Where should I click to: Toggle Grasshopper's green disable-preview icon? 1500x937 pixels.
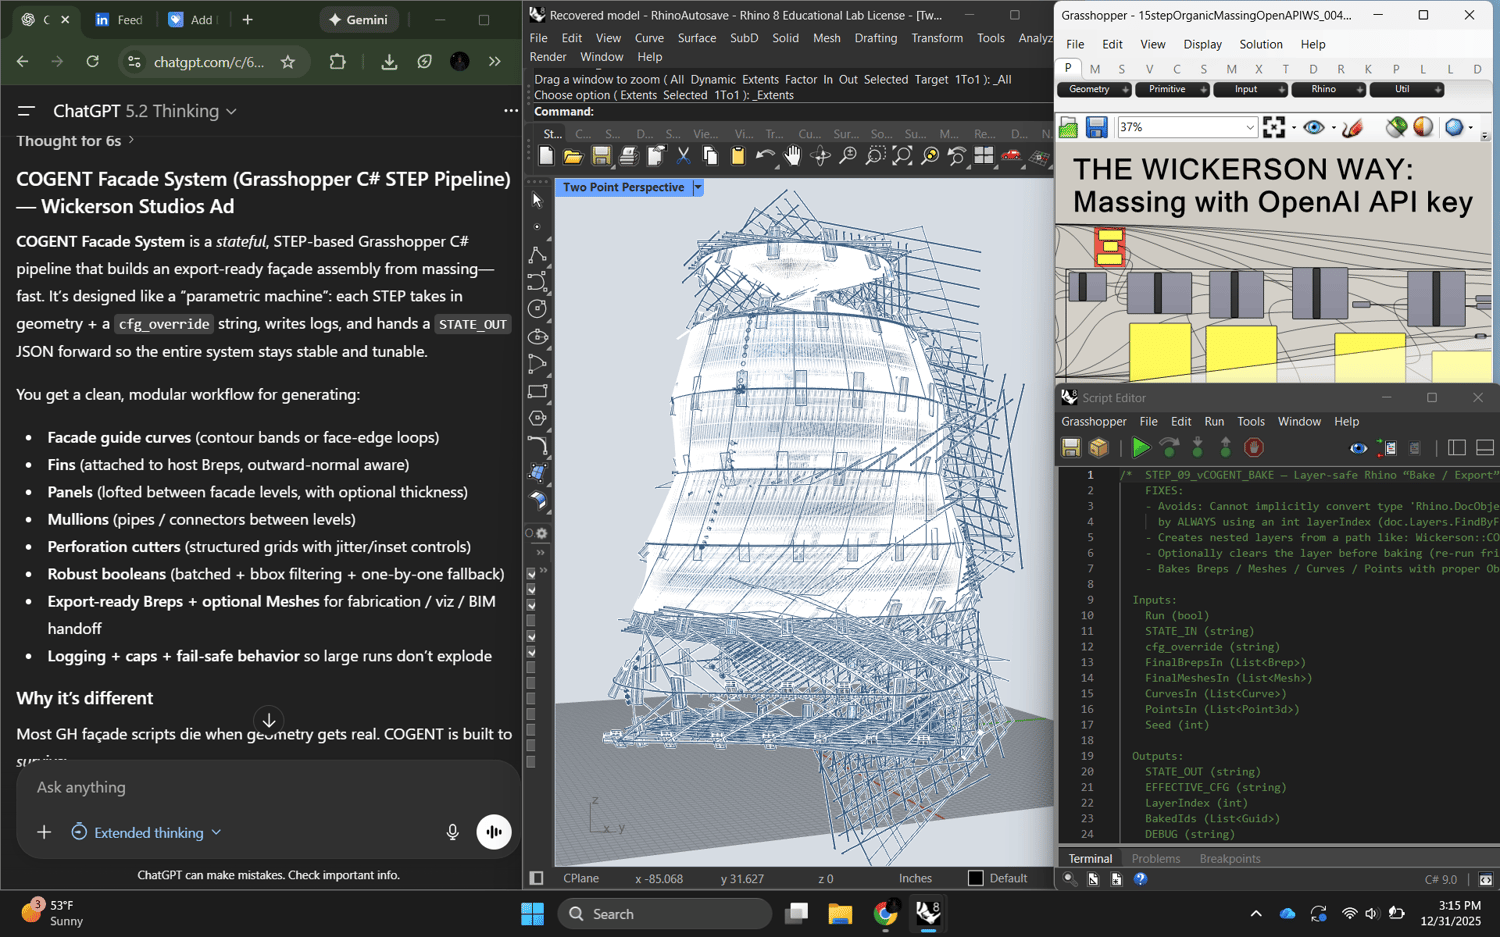click(1397, 127)
